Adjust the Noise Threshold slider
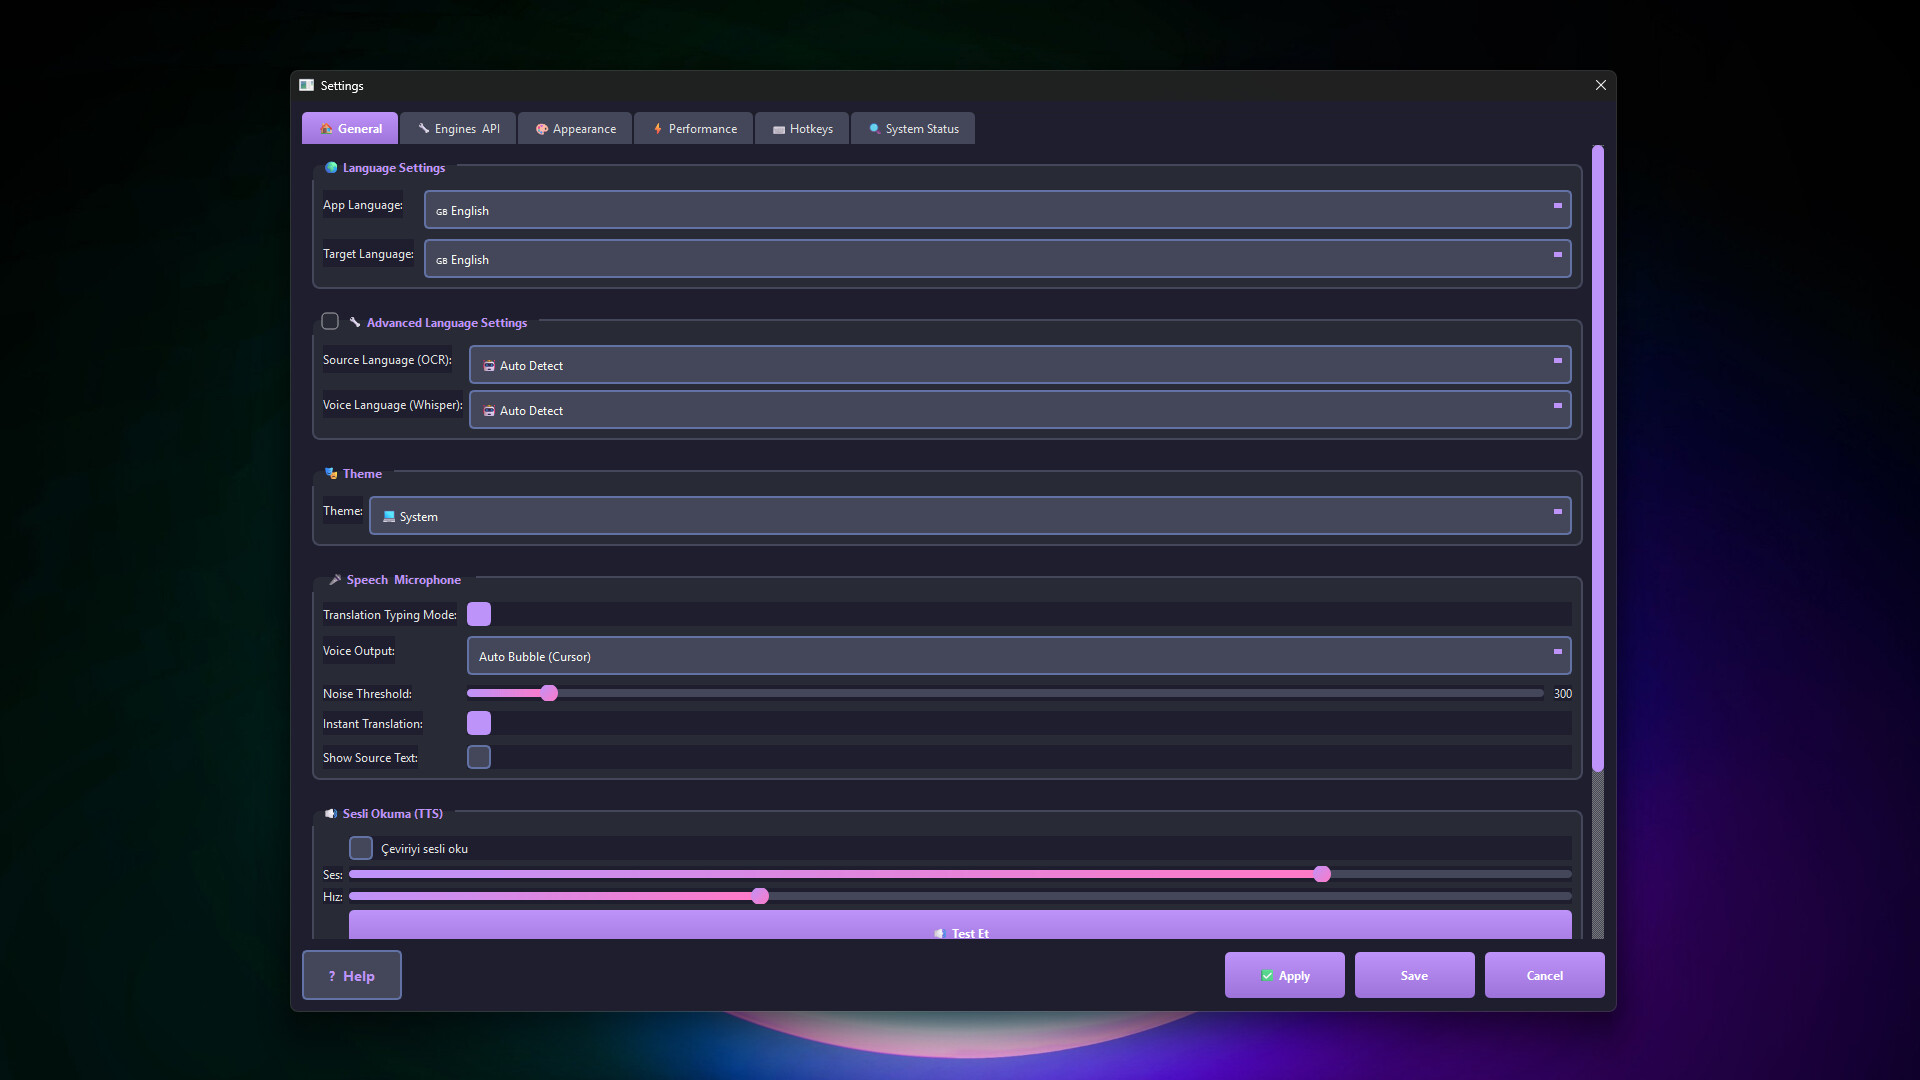1920x1080 pixels. 549,693
